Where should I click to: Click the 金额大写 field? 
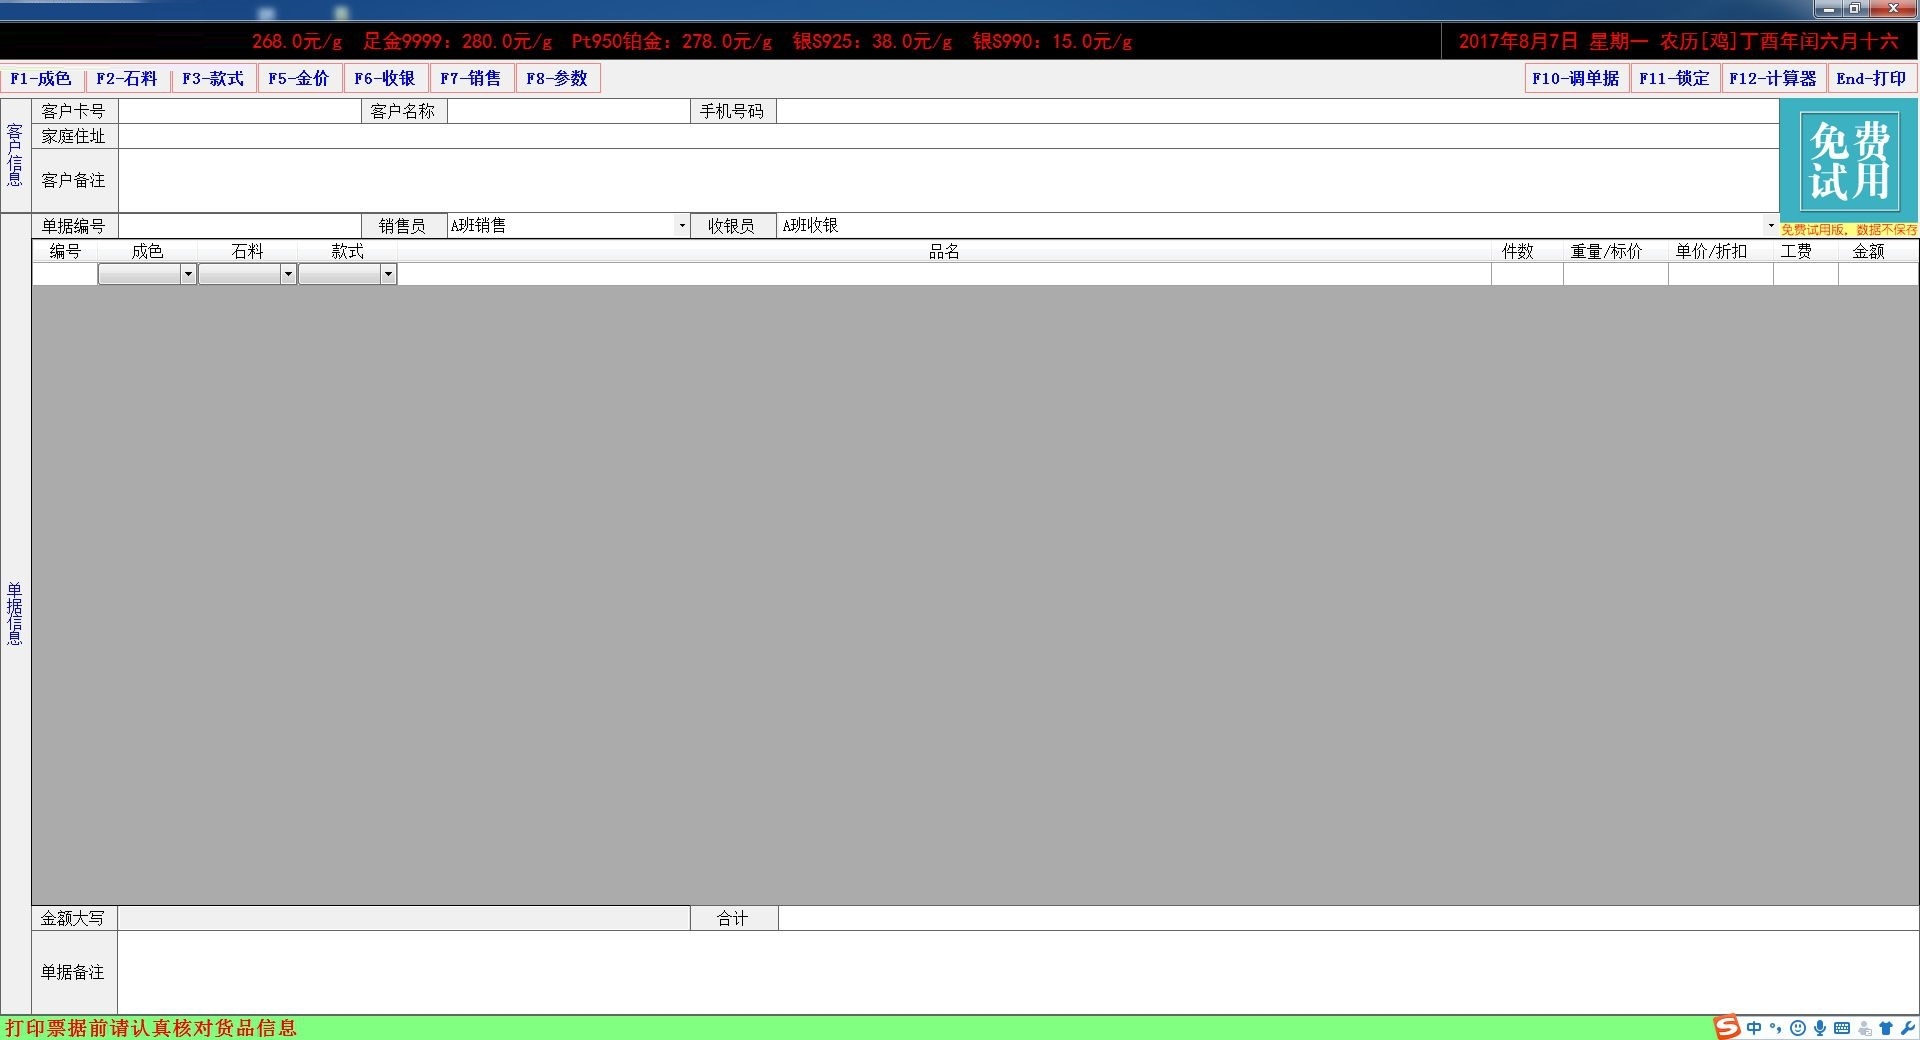coord(404,918)
